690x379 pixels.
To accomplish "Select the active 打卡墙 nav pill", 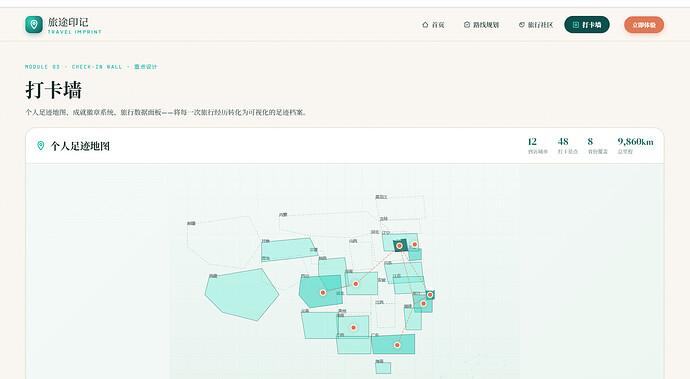I will click(x=587, y=25).
